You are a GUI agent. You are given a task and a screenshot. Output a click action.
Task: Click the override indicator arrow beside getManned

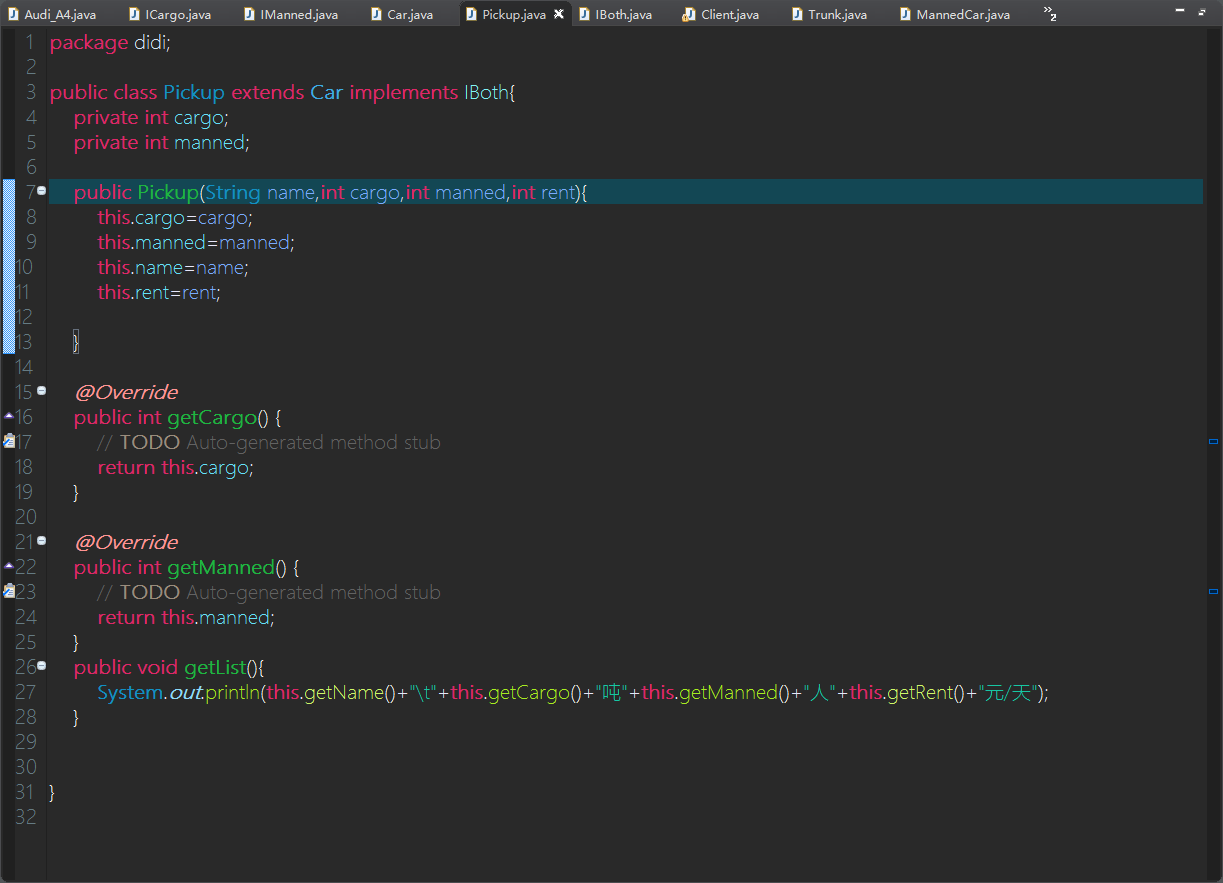(9, 565)
